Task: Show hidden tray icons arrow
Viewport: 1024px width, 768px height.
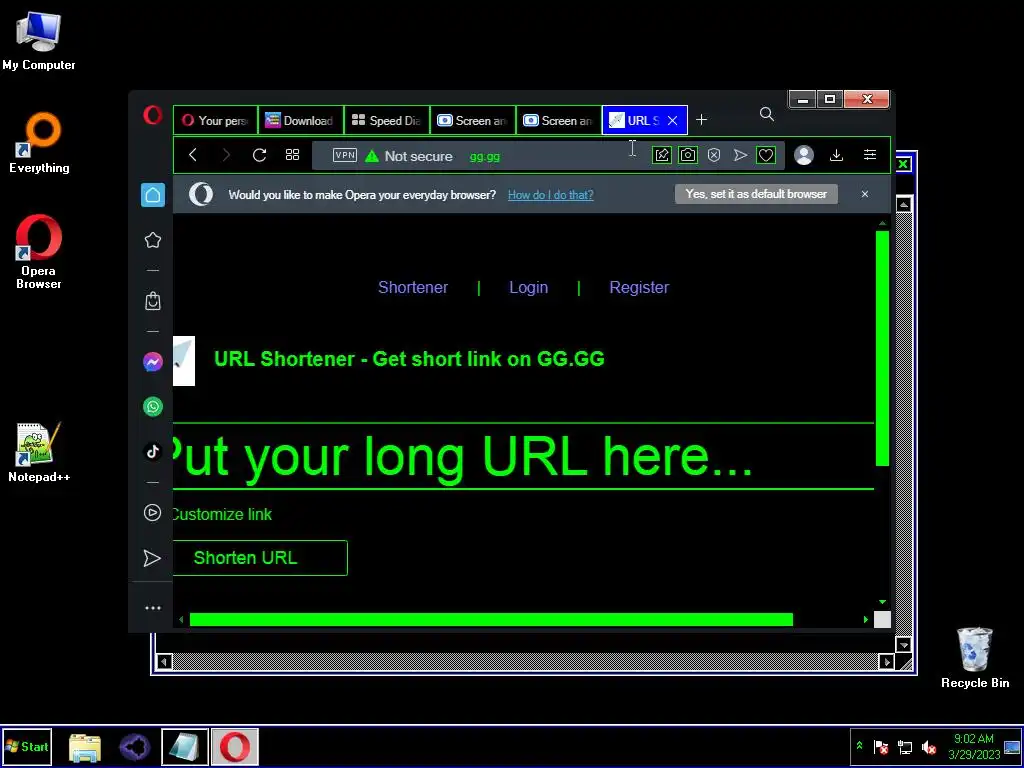Action: click(859, 746)
